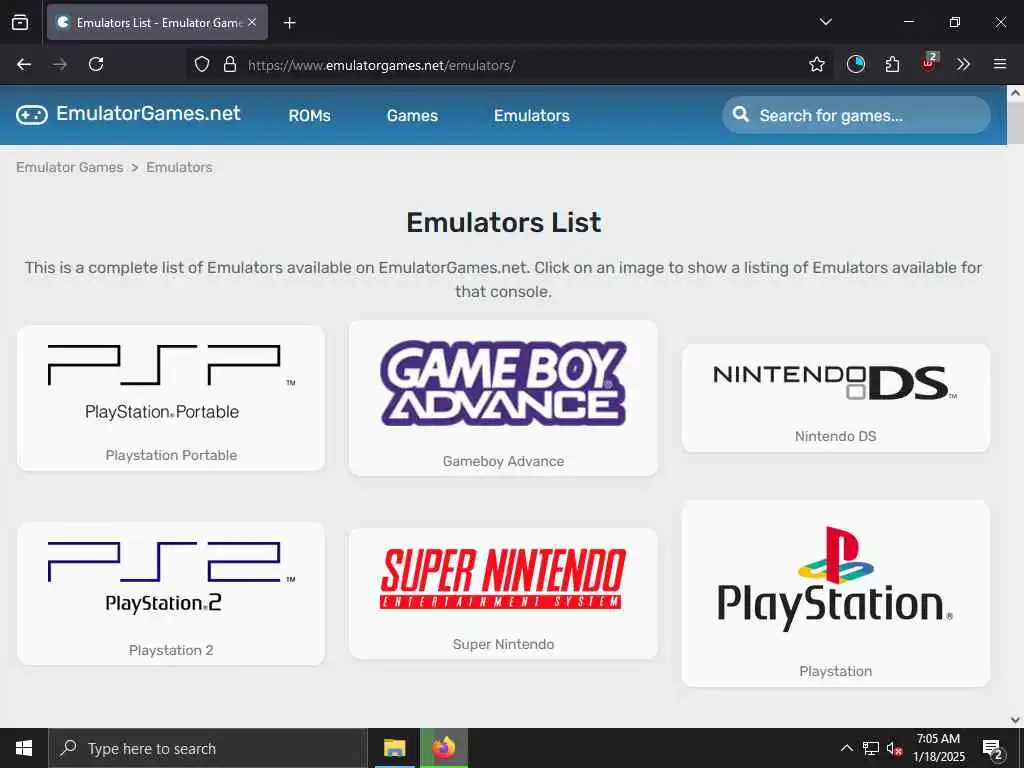
Task: Click the Playstation 2 caption text
Action: pyautogui.click(x=171, y=650)
